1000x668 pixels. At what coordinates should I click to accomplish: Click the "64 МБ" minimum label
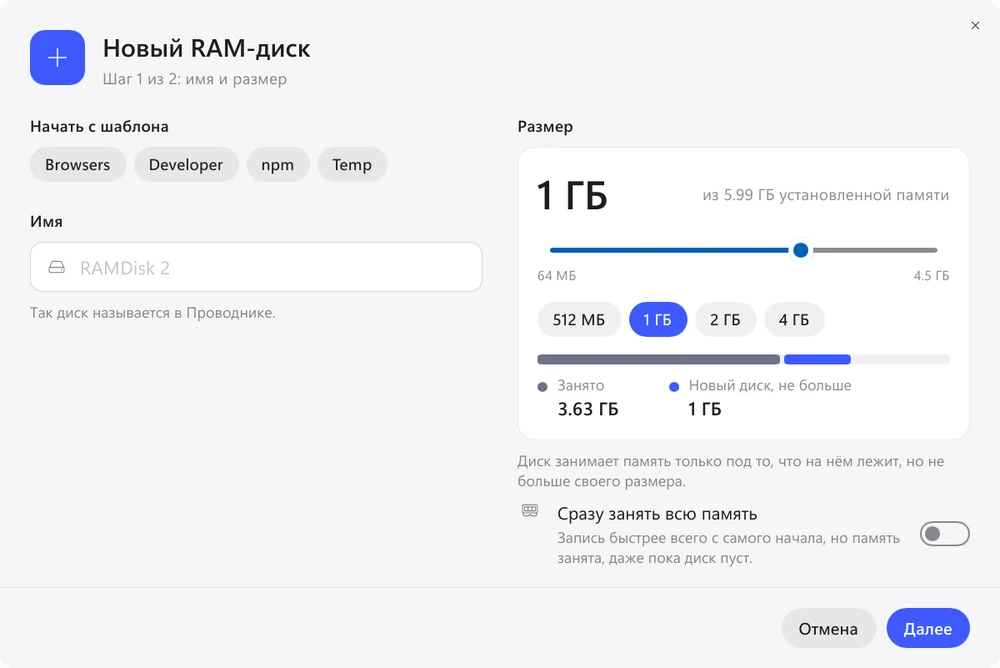tap(557, 276)
